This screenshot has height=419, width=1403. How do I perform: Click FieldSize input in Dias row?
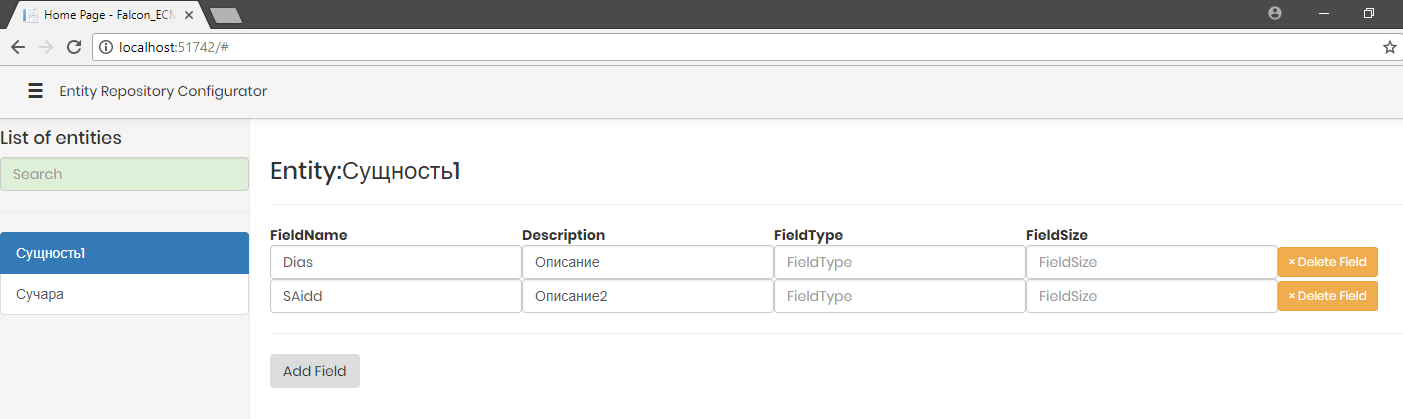pyautogui.click(x=1152, y=262)
